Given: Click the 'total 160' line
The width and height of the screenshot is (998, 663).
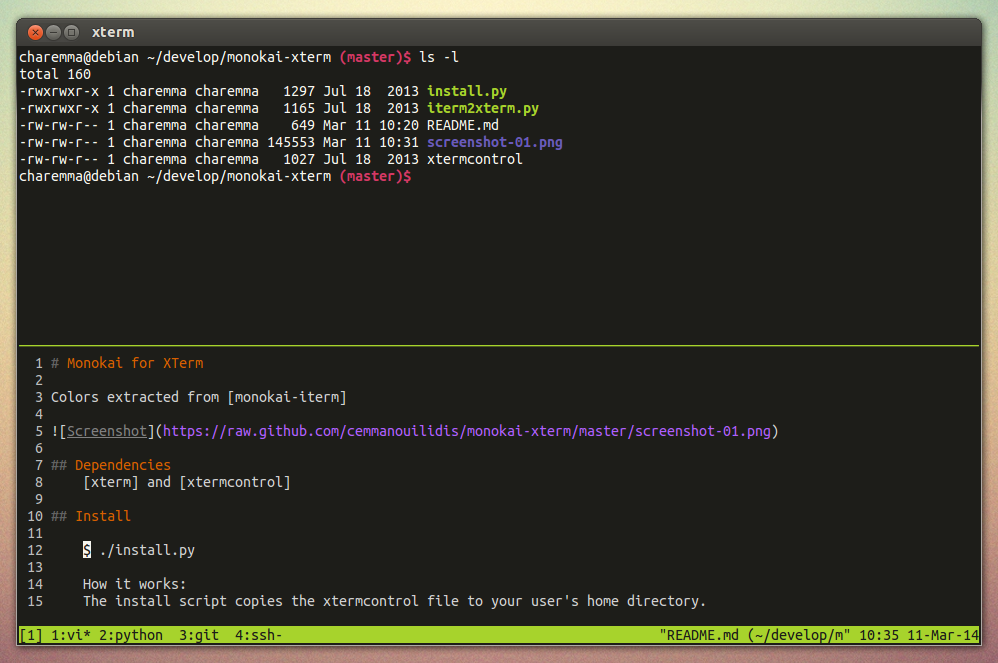Looking at the screenshot, I should pos(55,74).
